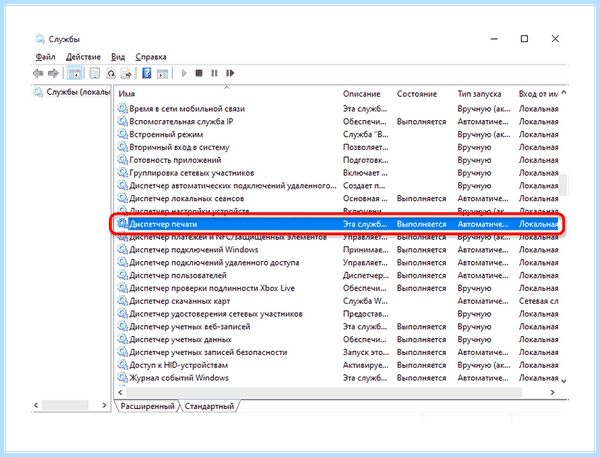
Task: Click the left pane's horizontal scrollbar thumb
Action: [65, 405]
